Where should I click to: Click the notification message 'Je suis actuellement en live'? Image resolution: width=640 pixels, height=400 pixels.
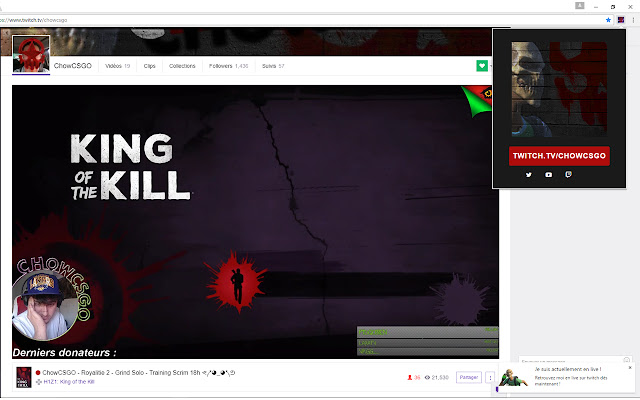(x=568, y=369)
